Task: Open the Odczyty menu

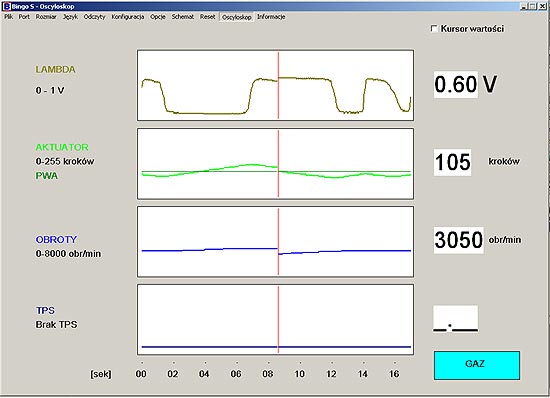Action: click(94, 17)
